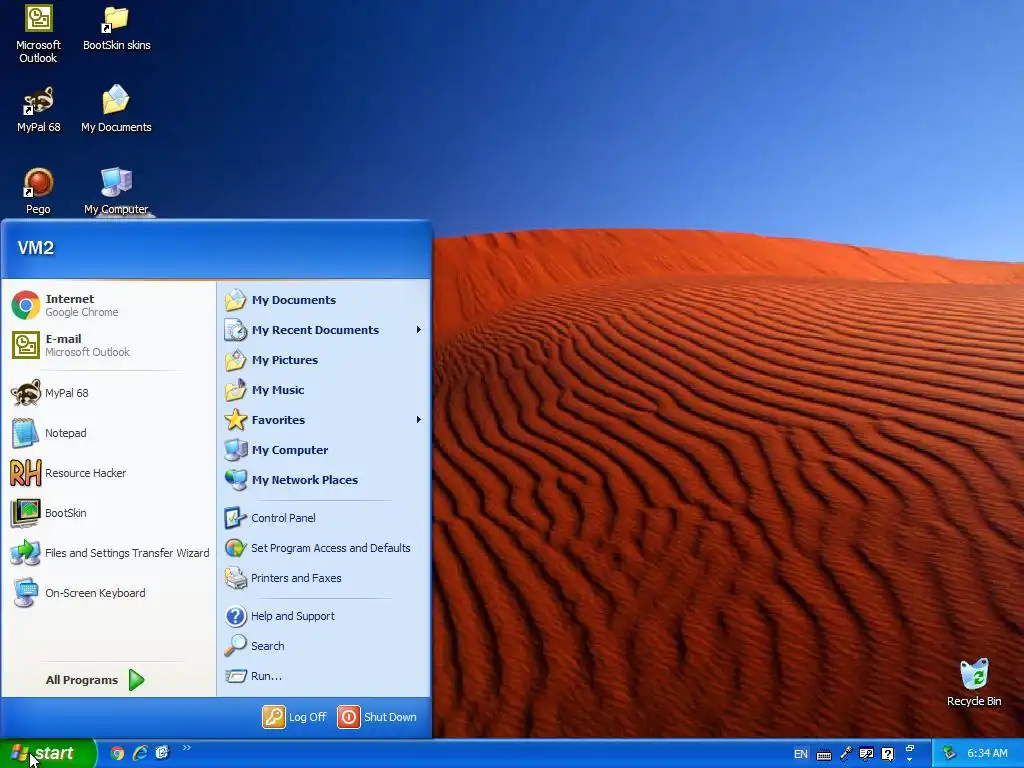The height and width of the screenshot is (768, 1024).
Task: Select the Recycle Bin desktop icon
Action: [974, 683]
